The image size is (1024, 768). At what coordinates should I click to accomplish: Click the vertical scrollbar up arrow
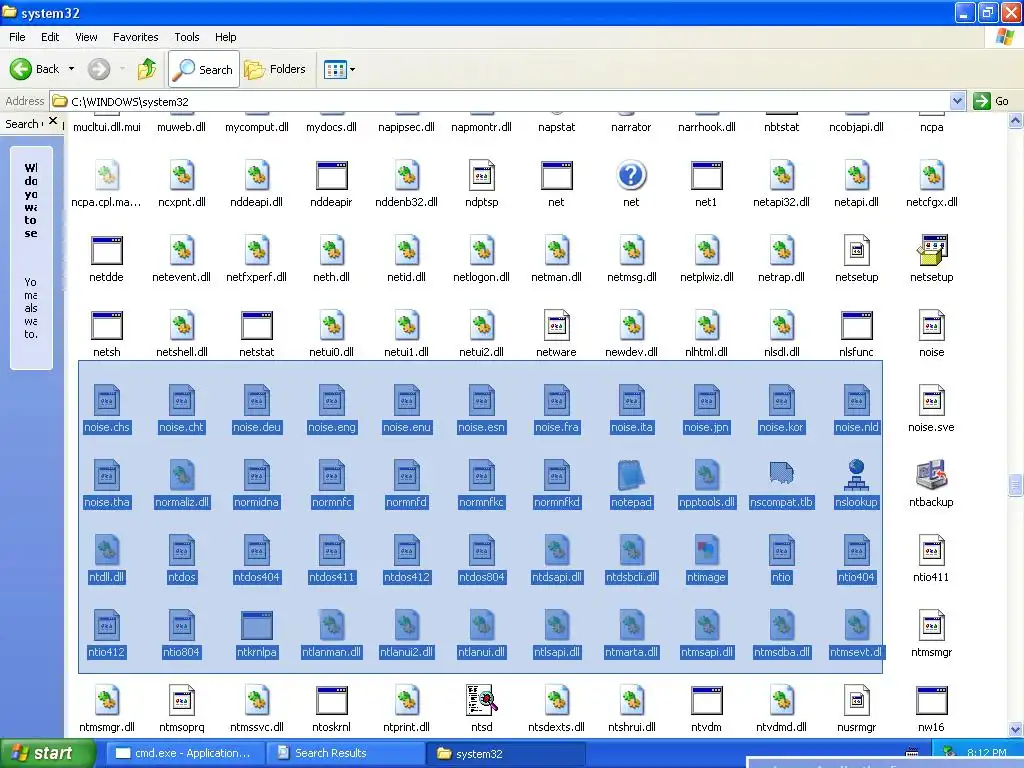(1015, 120)
